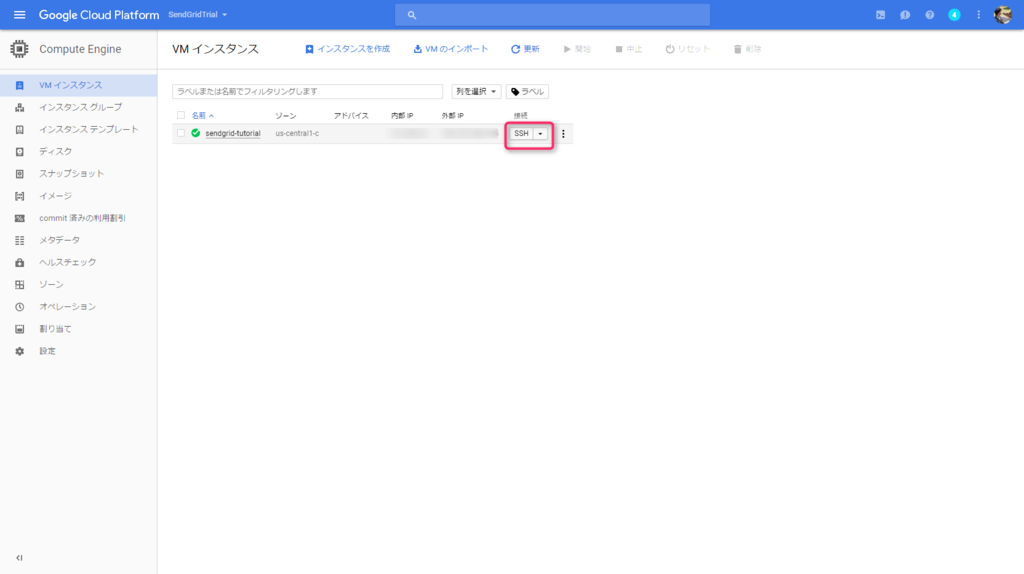Click the 設定 gear icon
1024x574 pixels.
pyautogui.click(x=20, y=351)
